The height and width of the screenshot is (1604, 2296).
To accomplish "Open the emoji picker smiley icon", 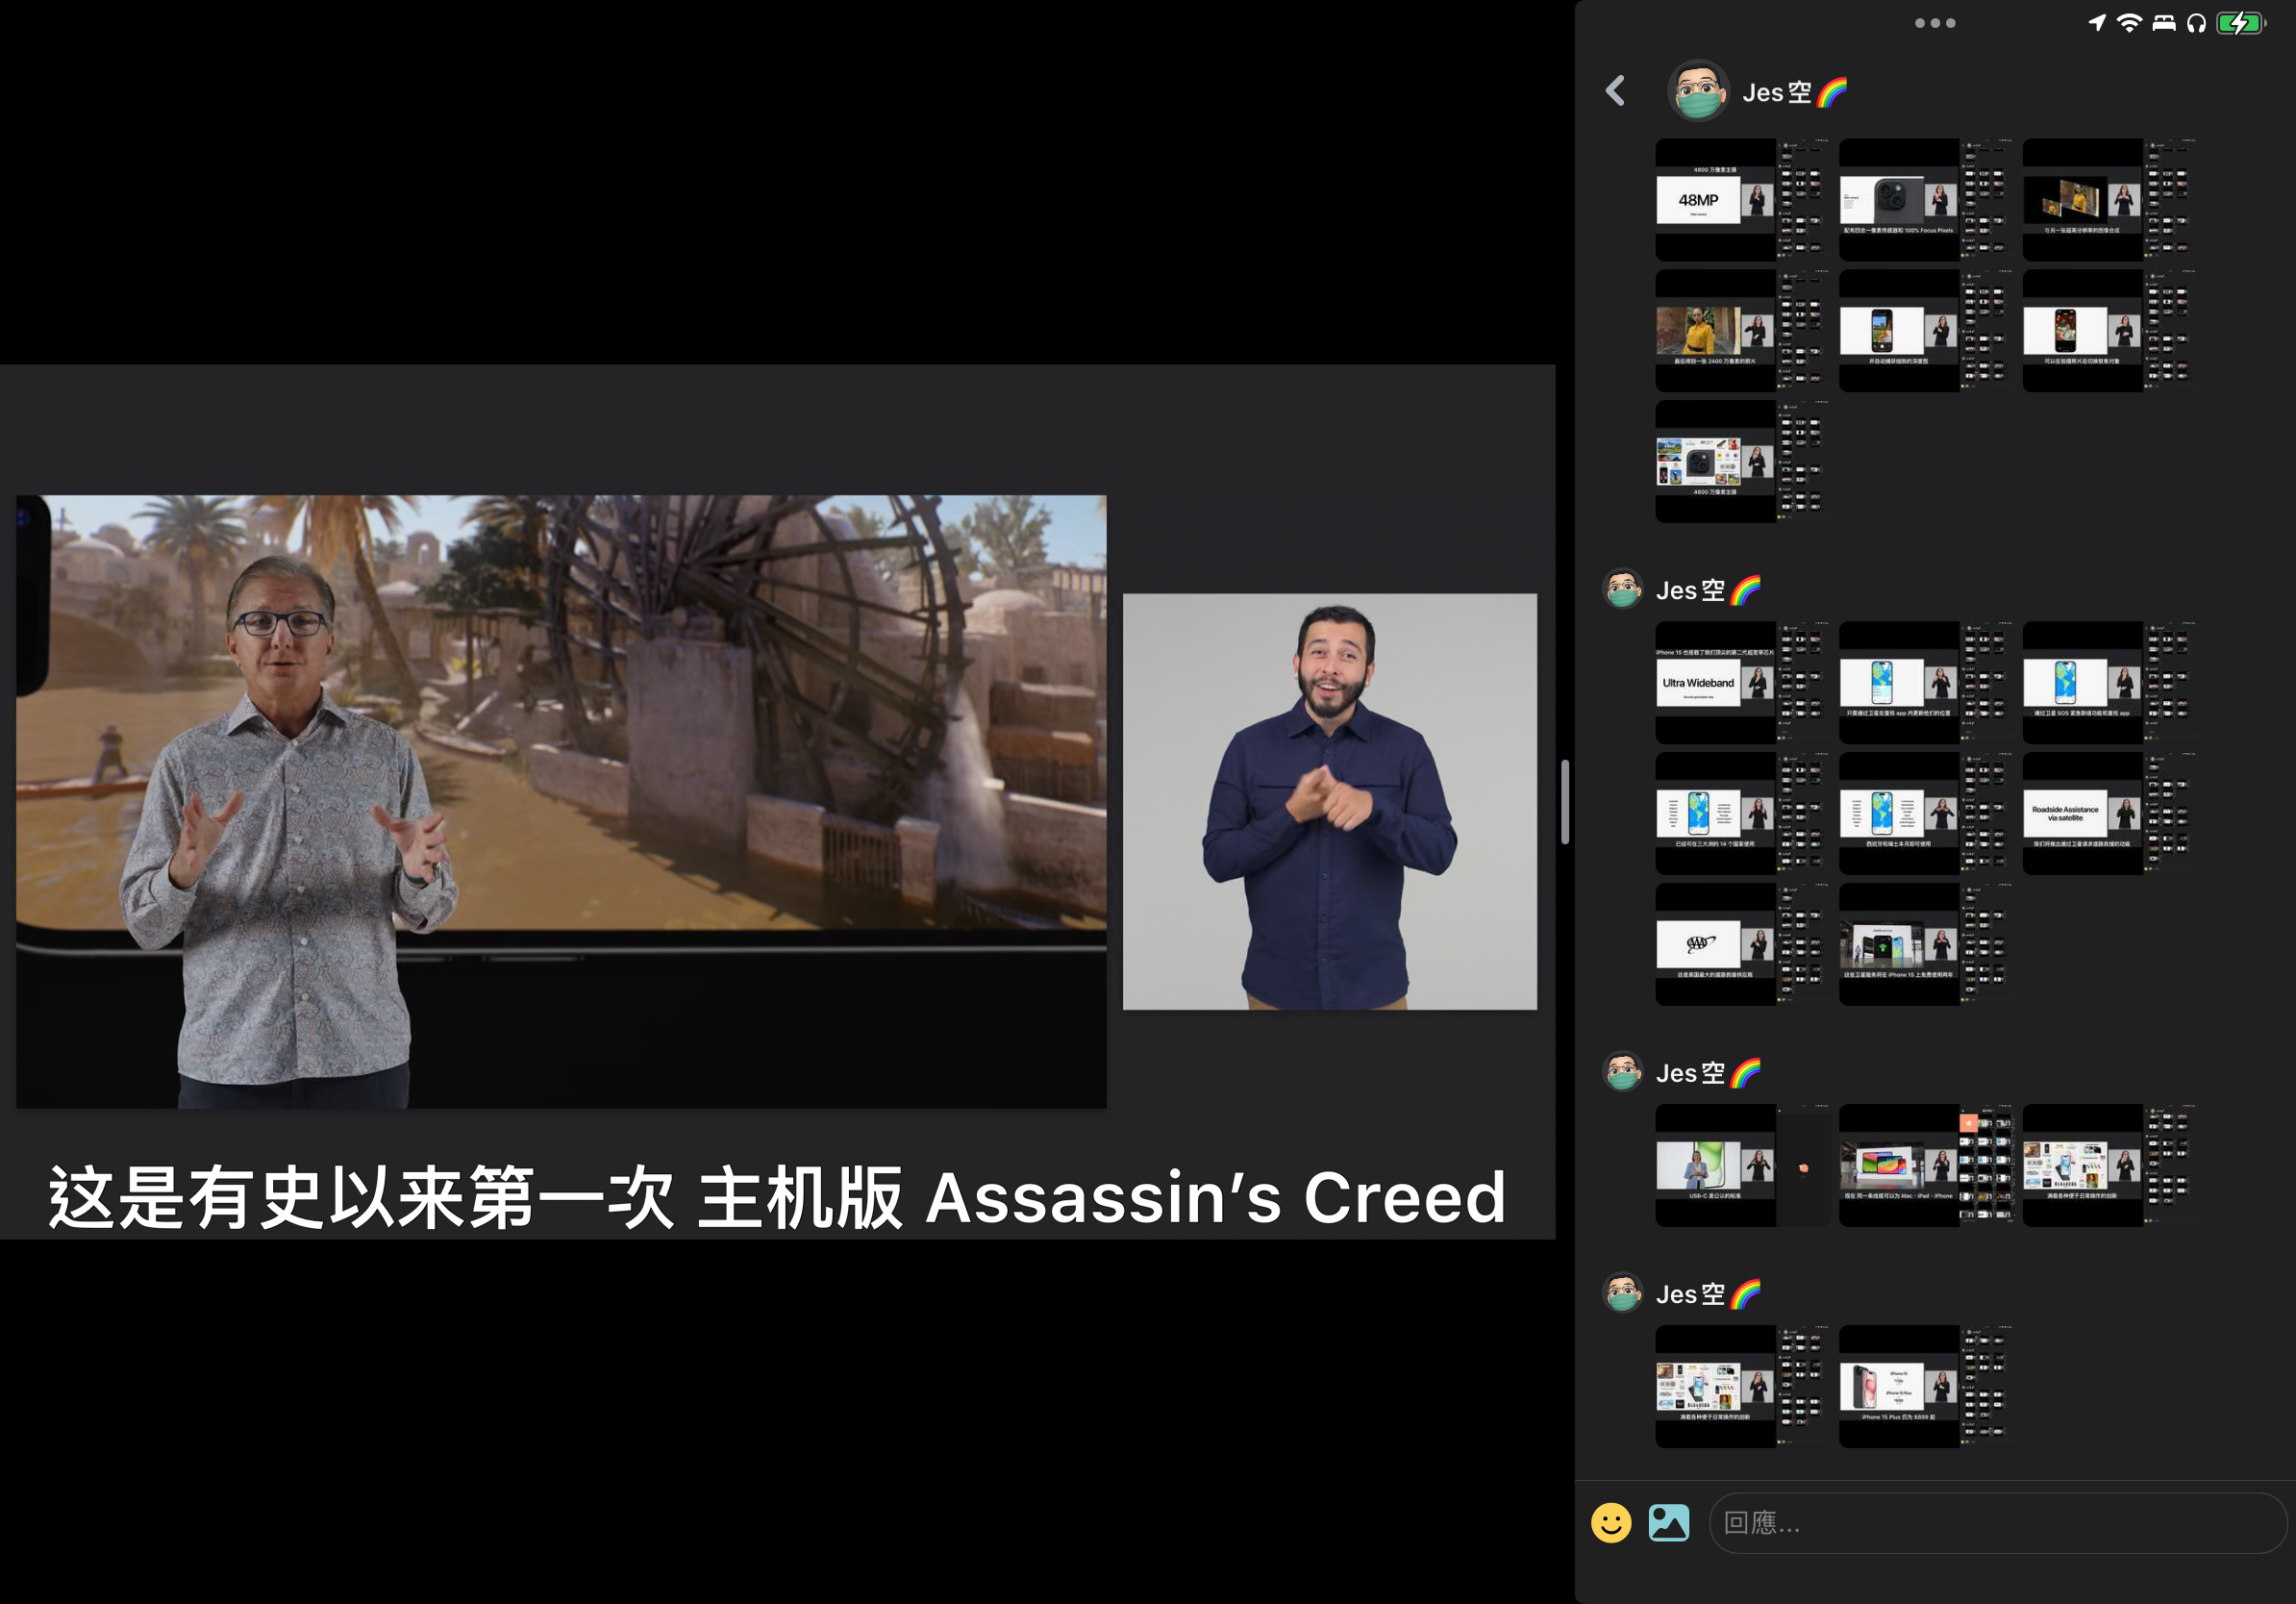I will (x=1611, y=1523).
